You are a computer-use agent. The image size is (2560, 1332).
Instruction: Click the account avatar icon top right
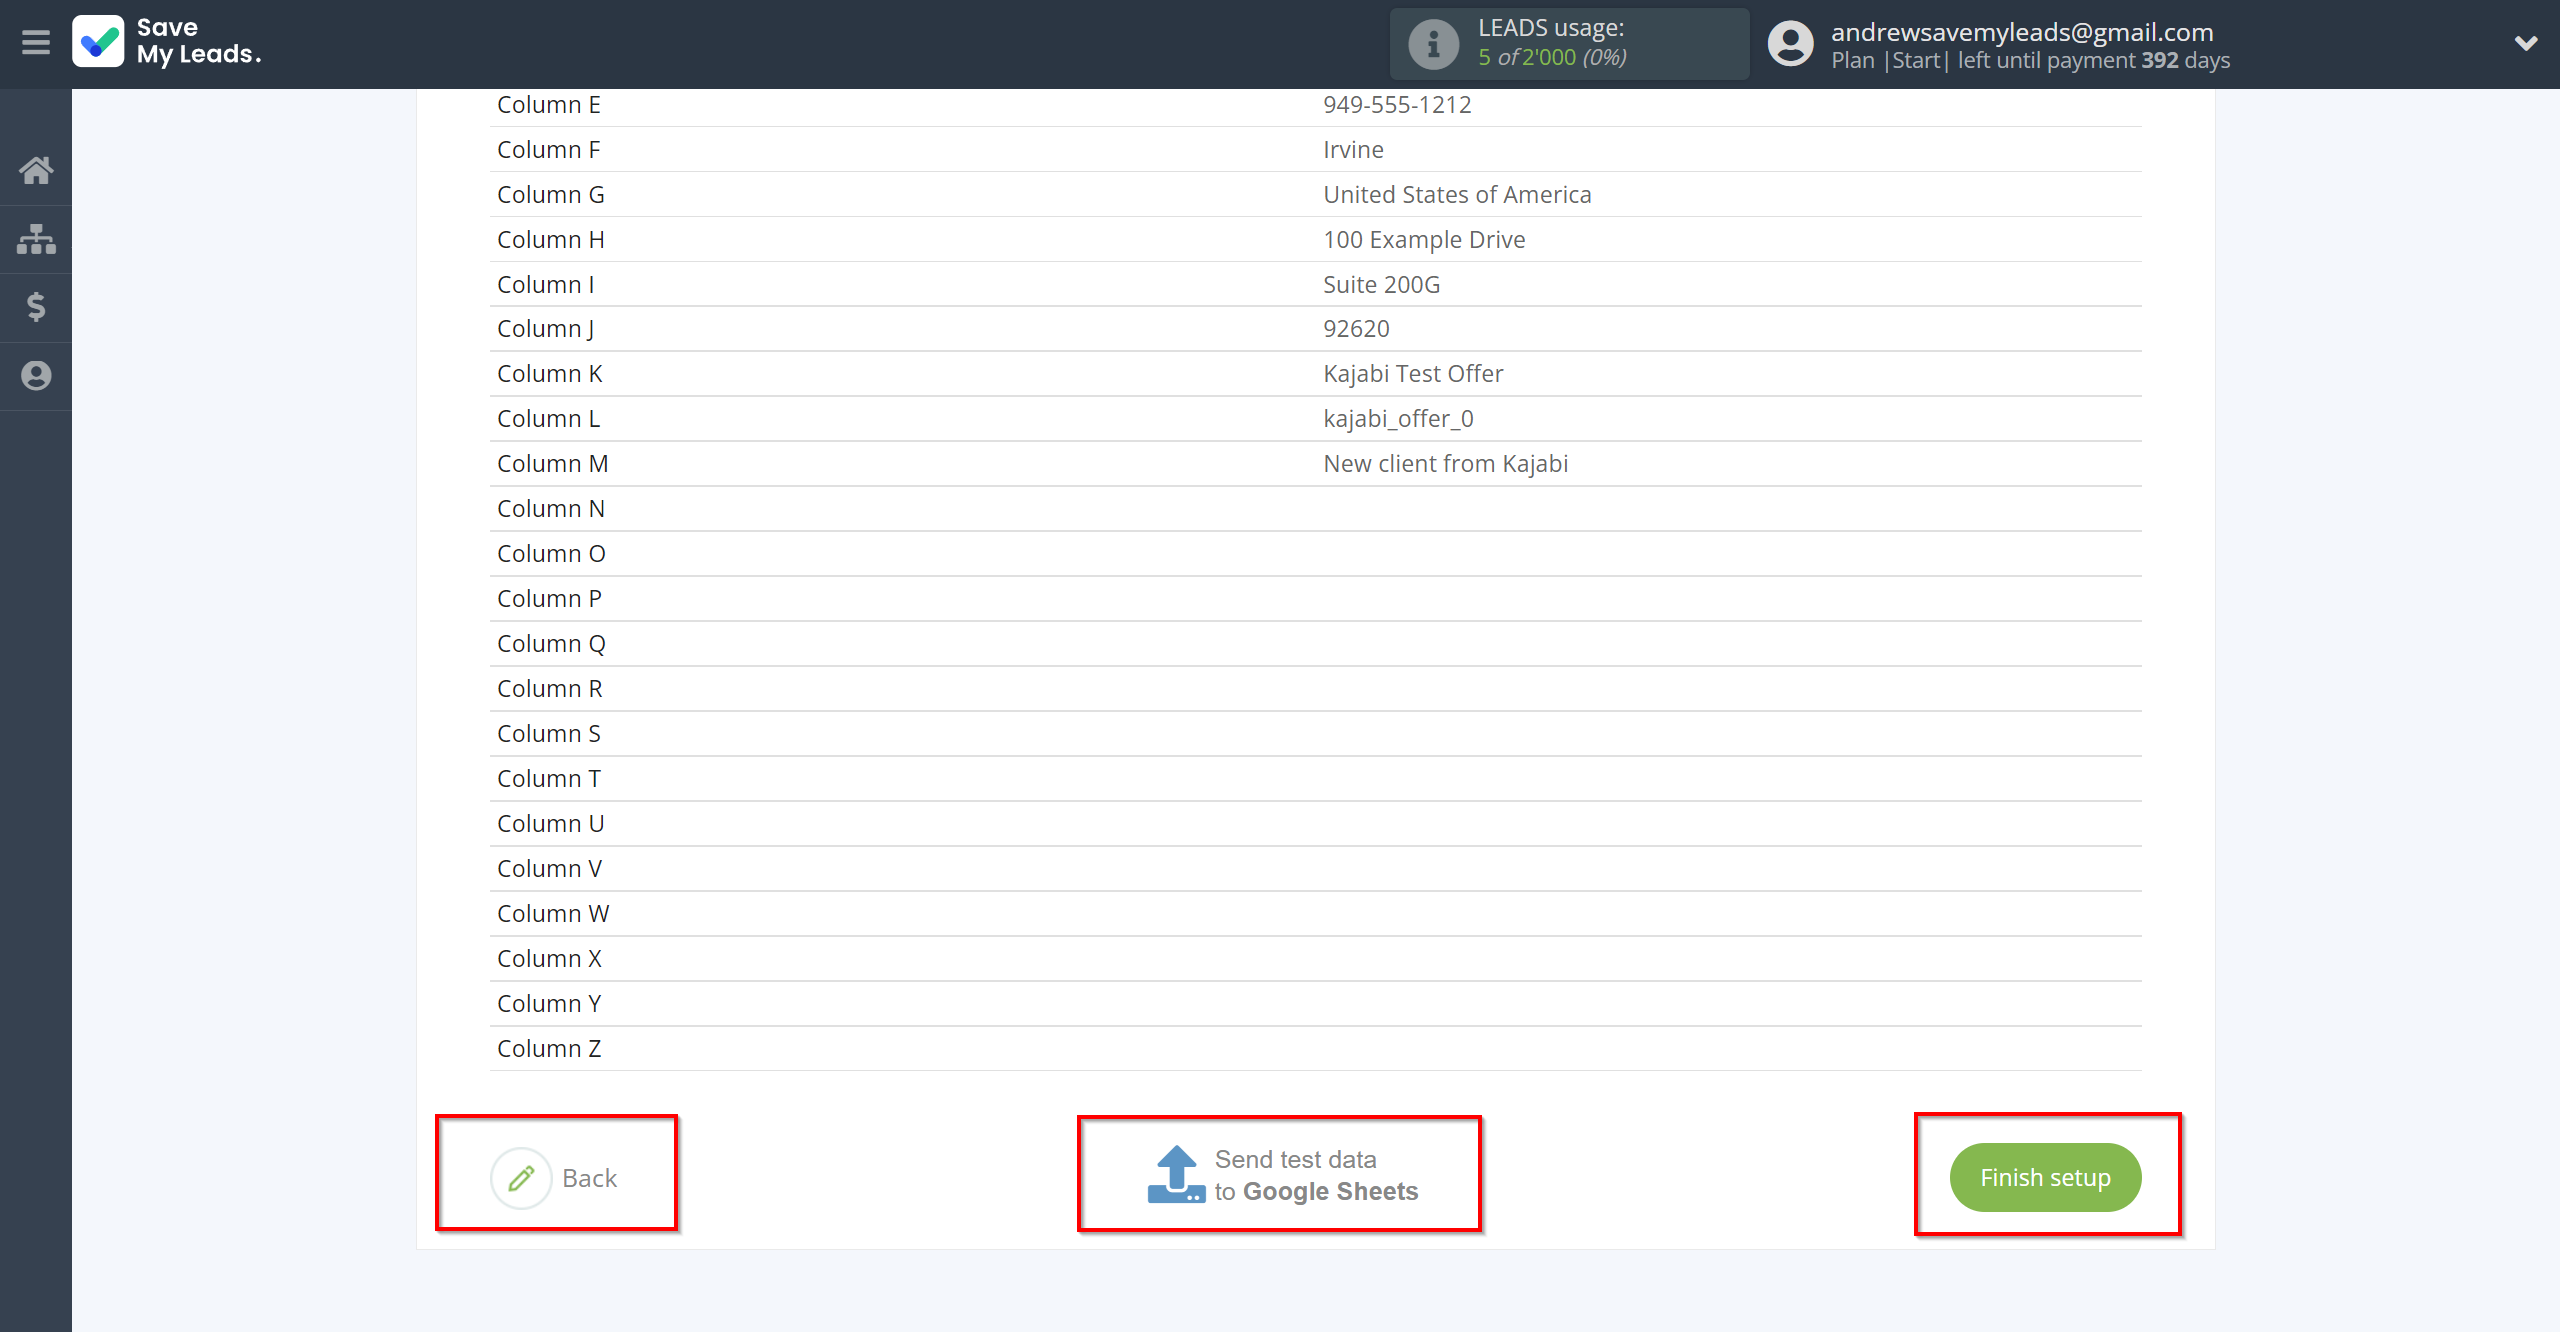[1791, 42]
